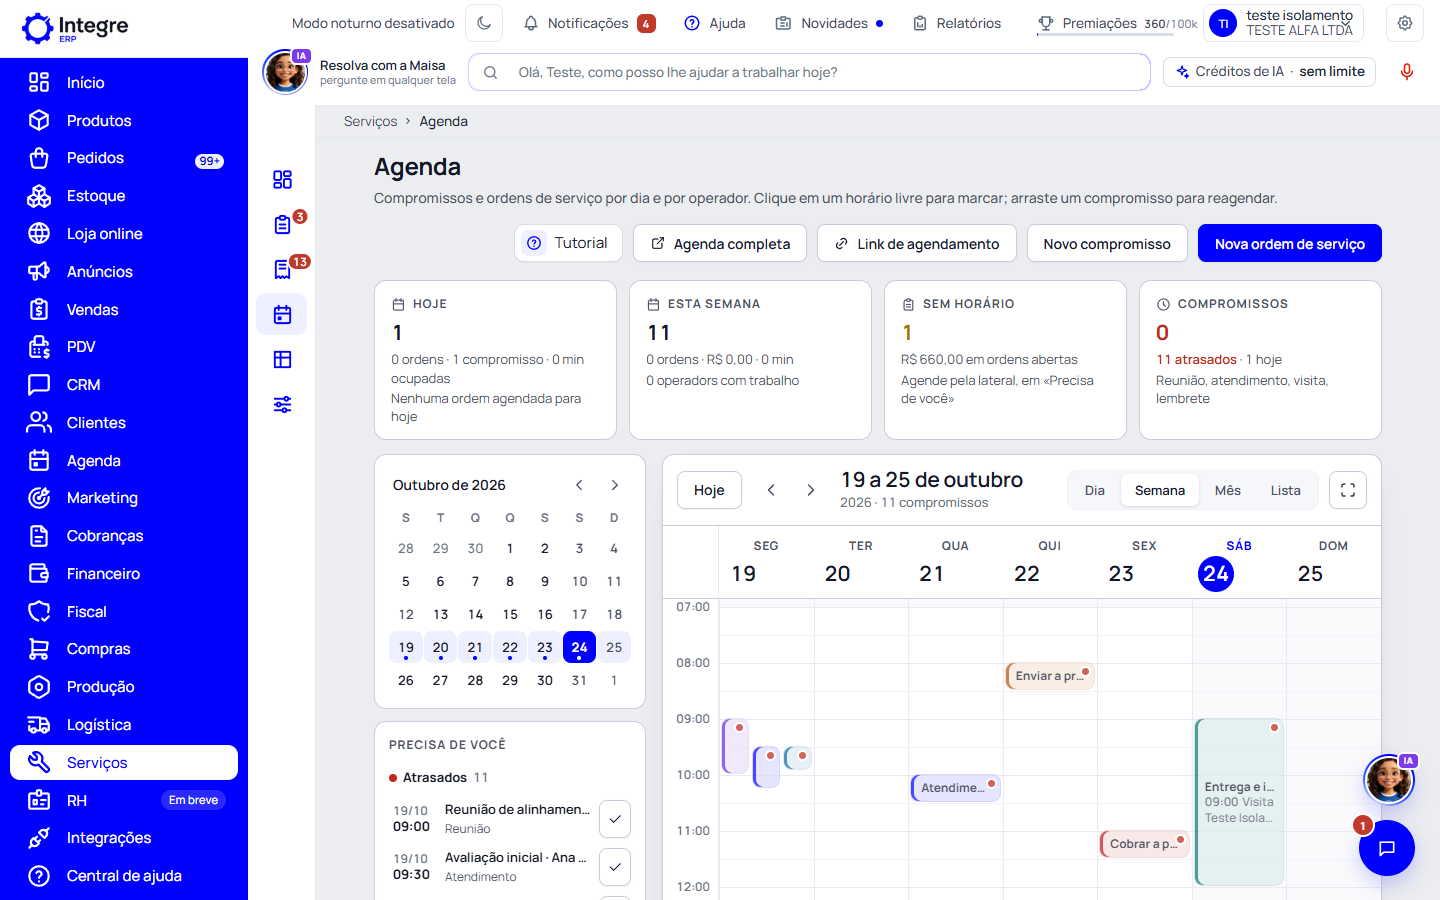Screen dimensions: 1440x900
Task: Switch to Dia view
Action: point(1095,490)
